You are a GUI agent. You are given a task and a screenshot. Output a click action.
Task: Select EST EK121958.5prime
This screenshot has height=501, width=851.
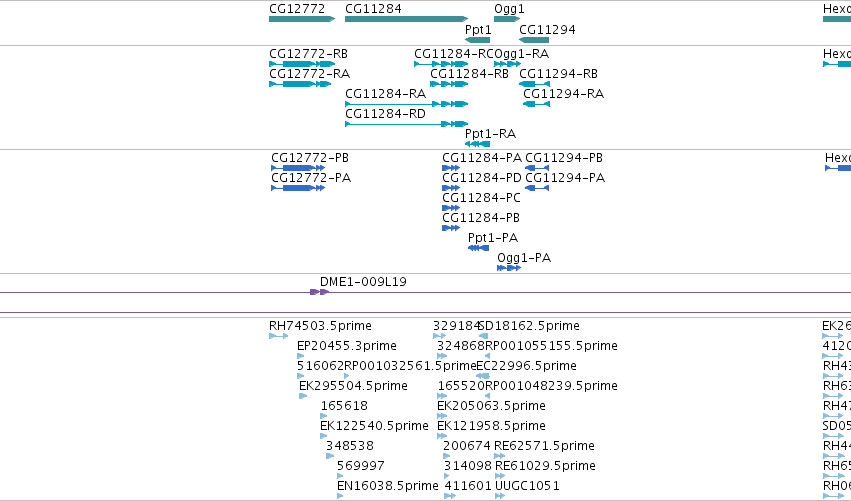[x=442, y=437]
